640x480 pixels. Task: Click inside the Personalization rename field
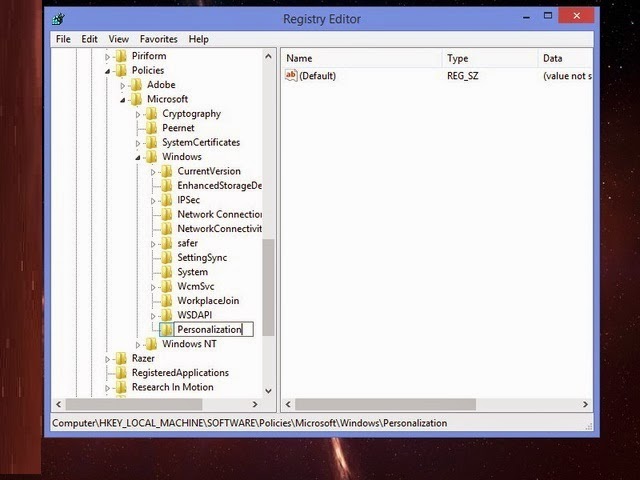pos(213,329)
